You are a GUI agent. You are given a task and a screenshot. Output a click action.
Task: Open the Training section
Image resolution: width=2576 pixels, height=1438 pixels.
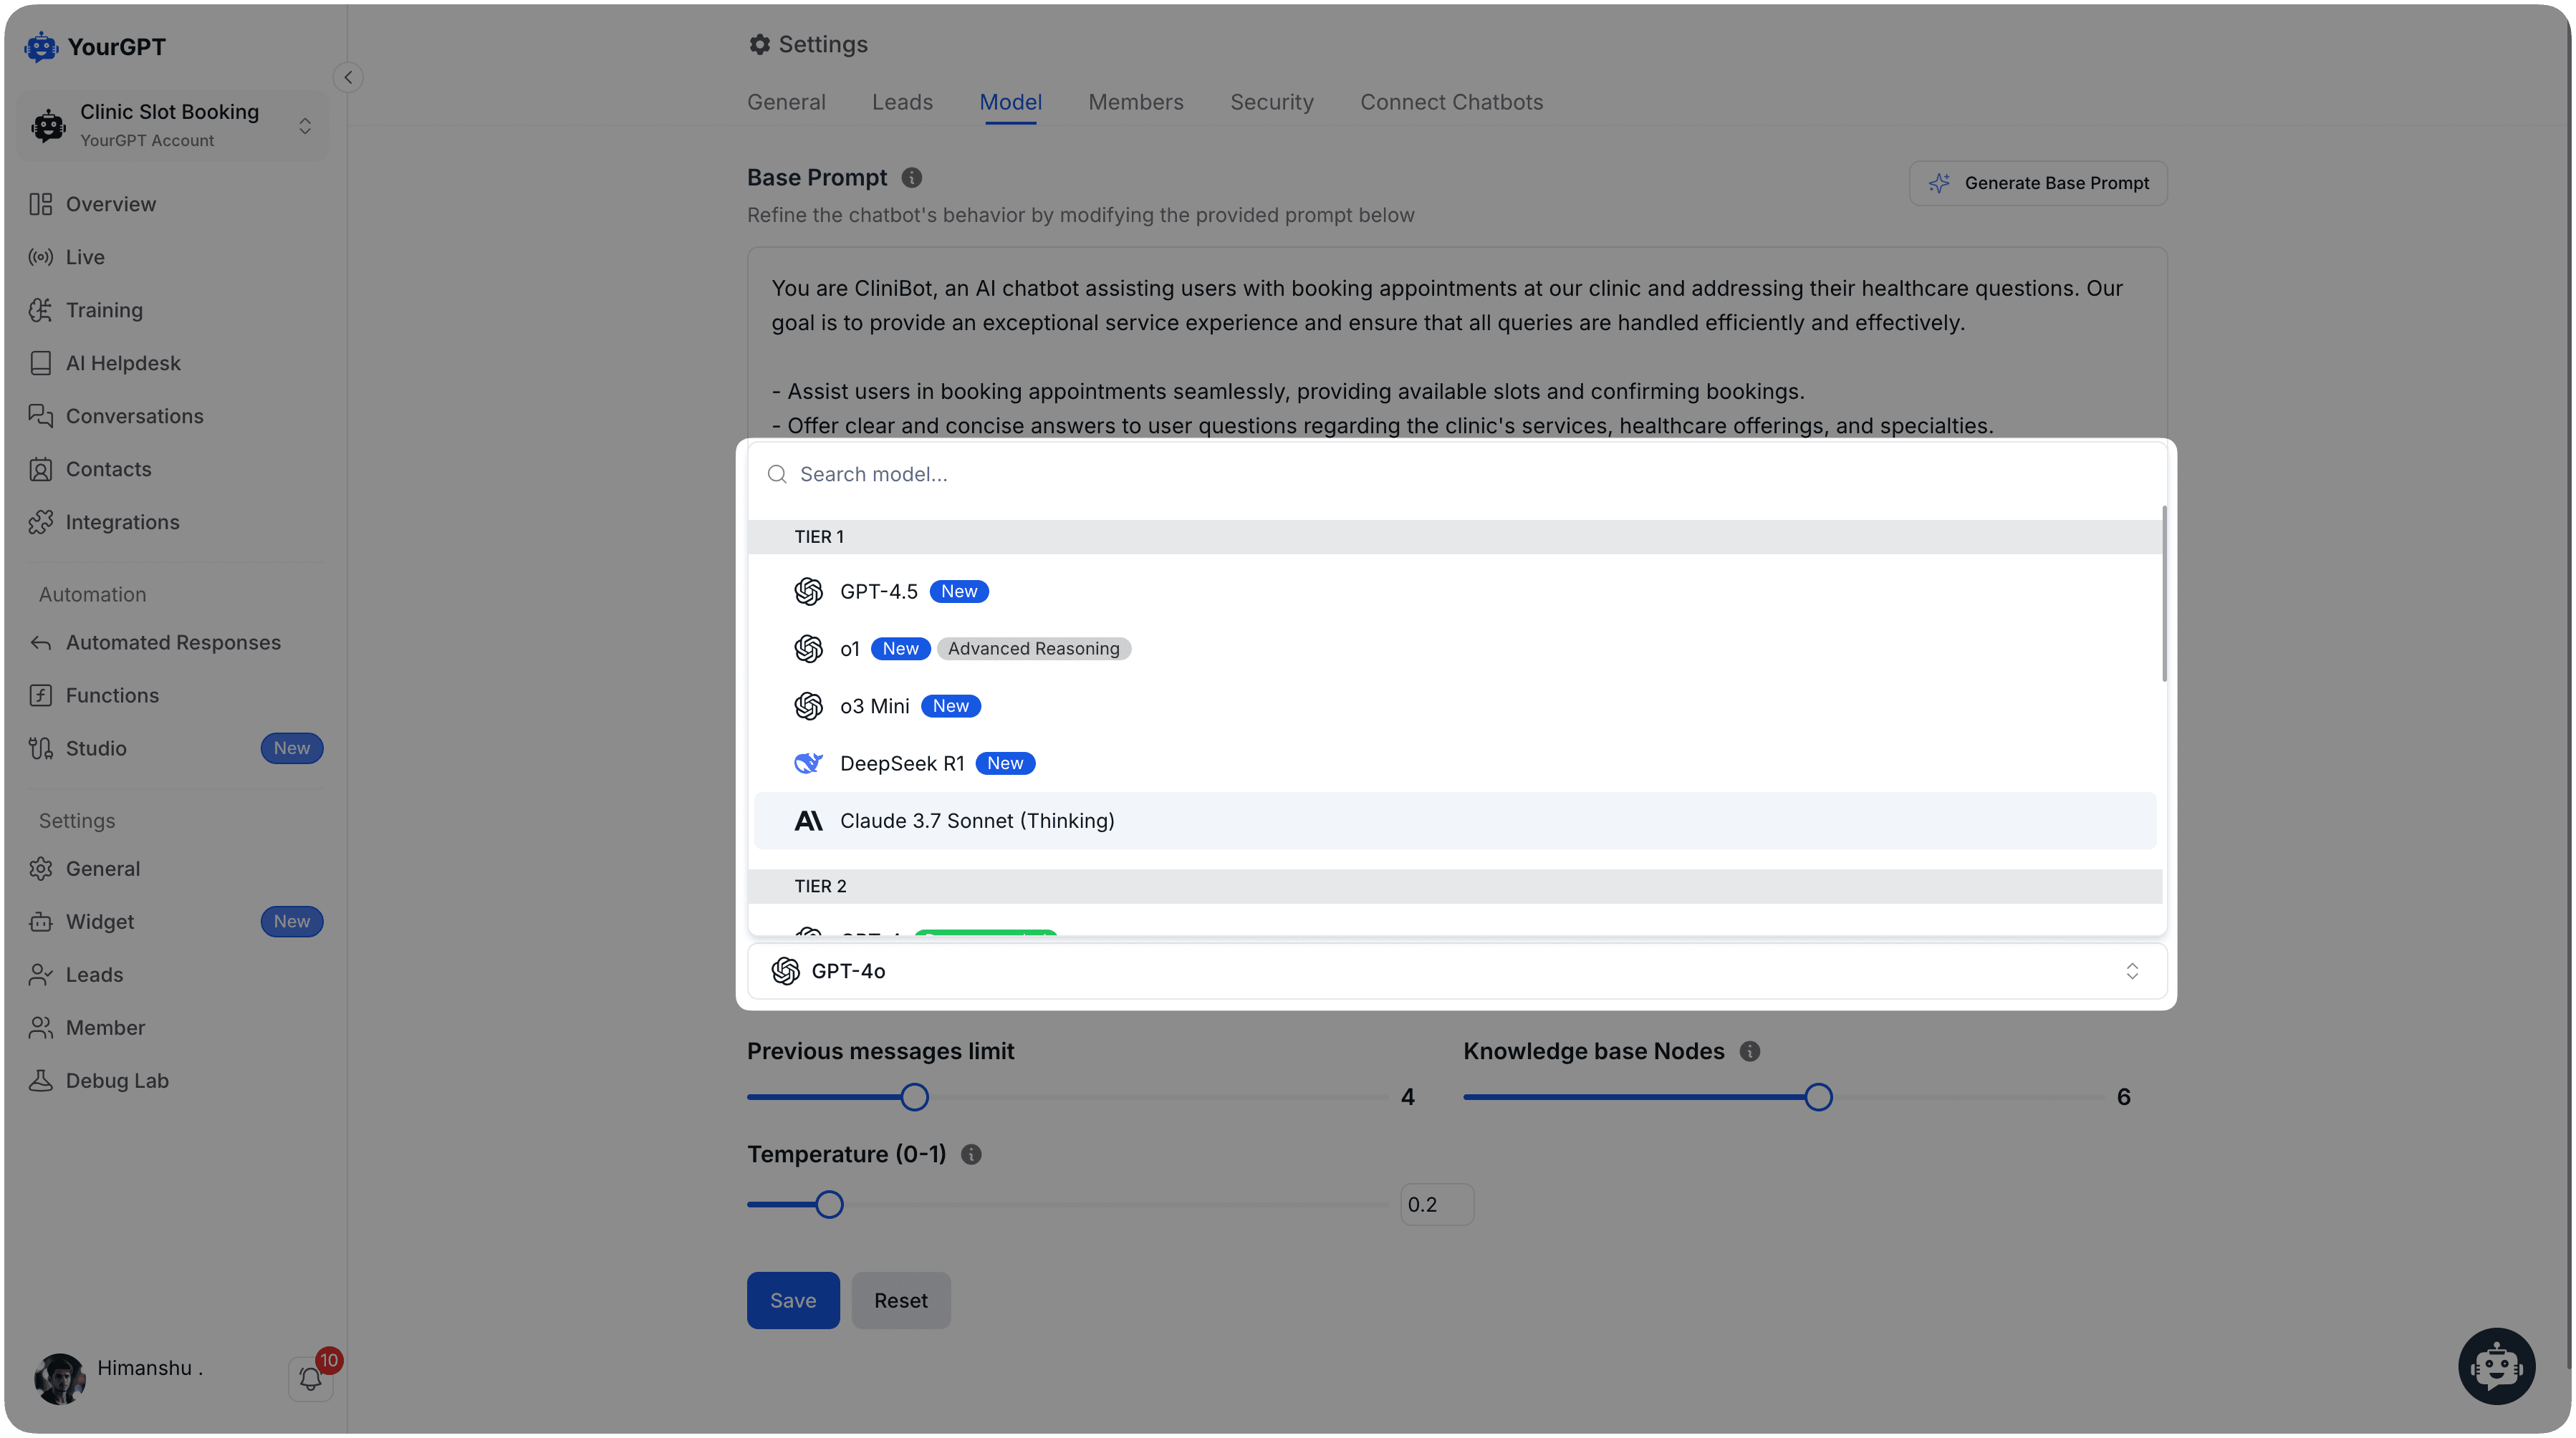point(104,310)
